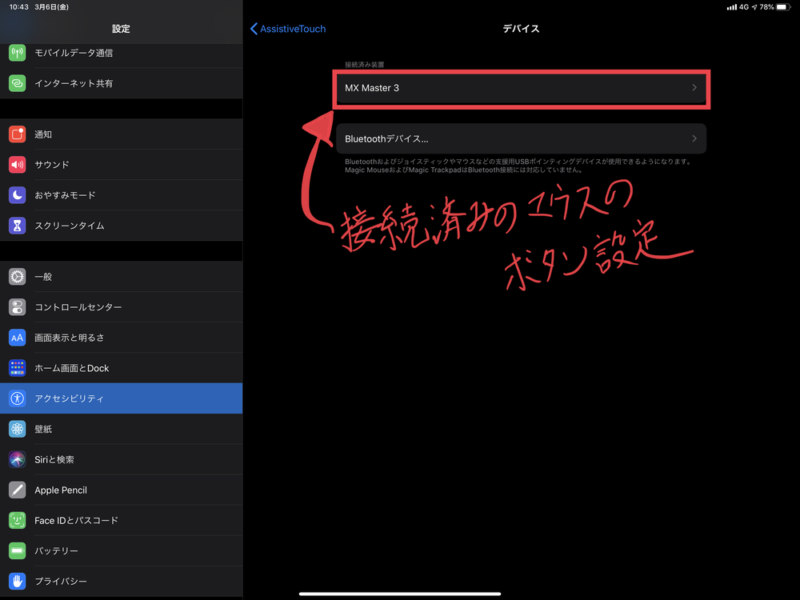800x600 pixels.
Task: Tap the Display & Brightness (画面表示と明るさ) AA icon
Action: tap(17, 338)
